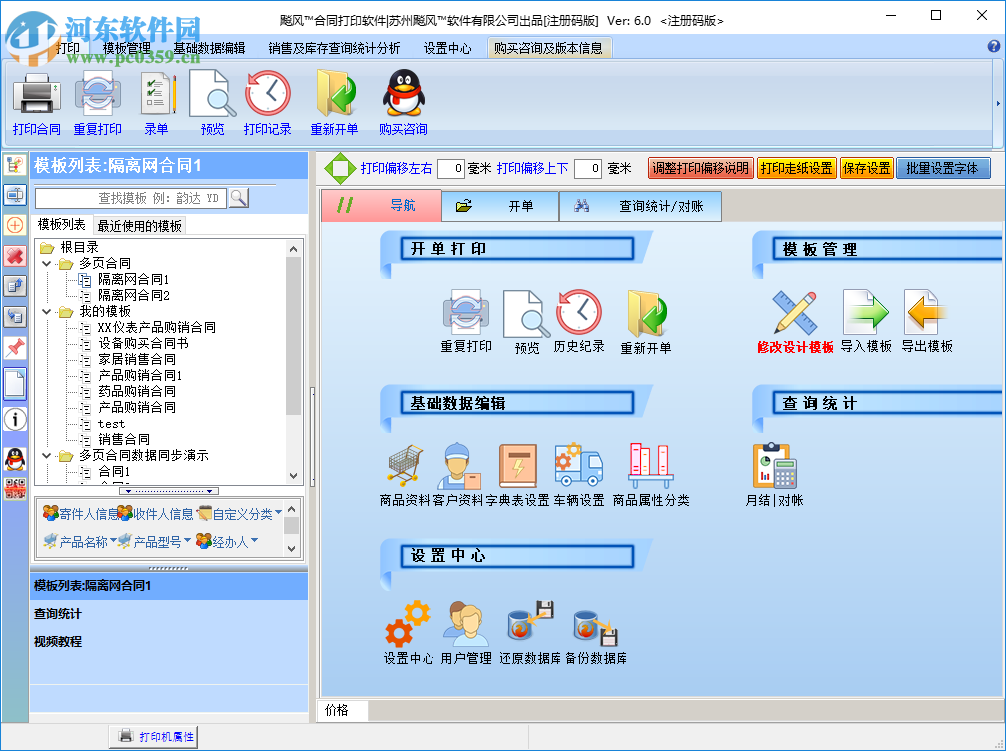
Task: Collapse the 我的模板 folder
Action: [47, 311]
